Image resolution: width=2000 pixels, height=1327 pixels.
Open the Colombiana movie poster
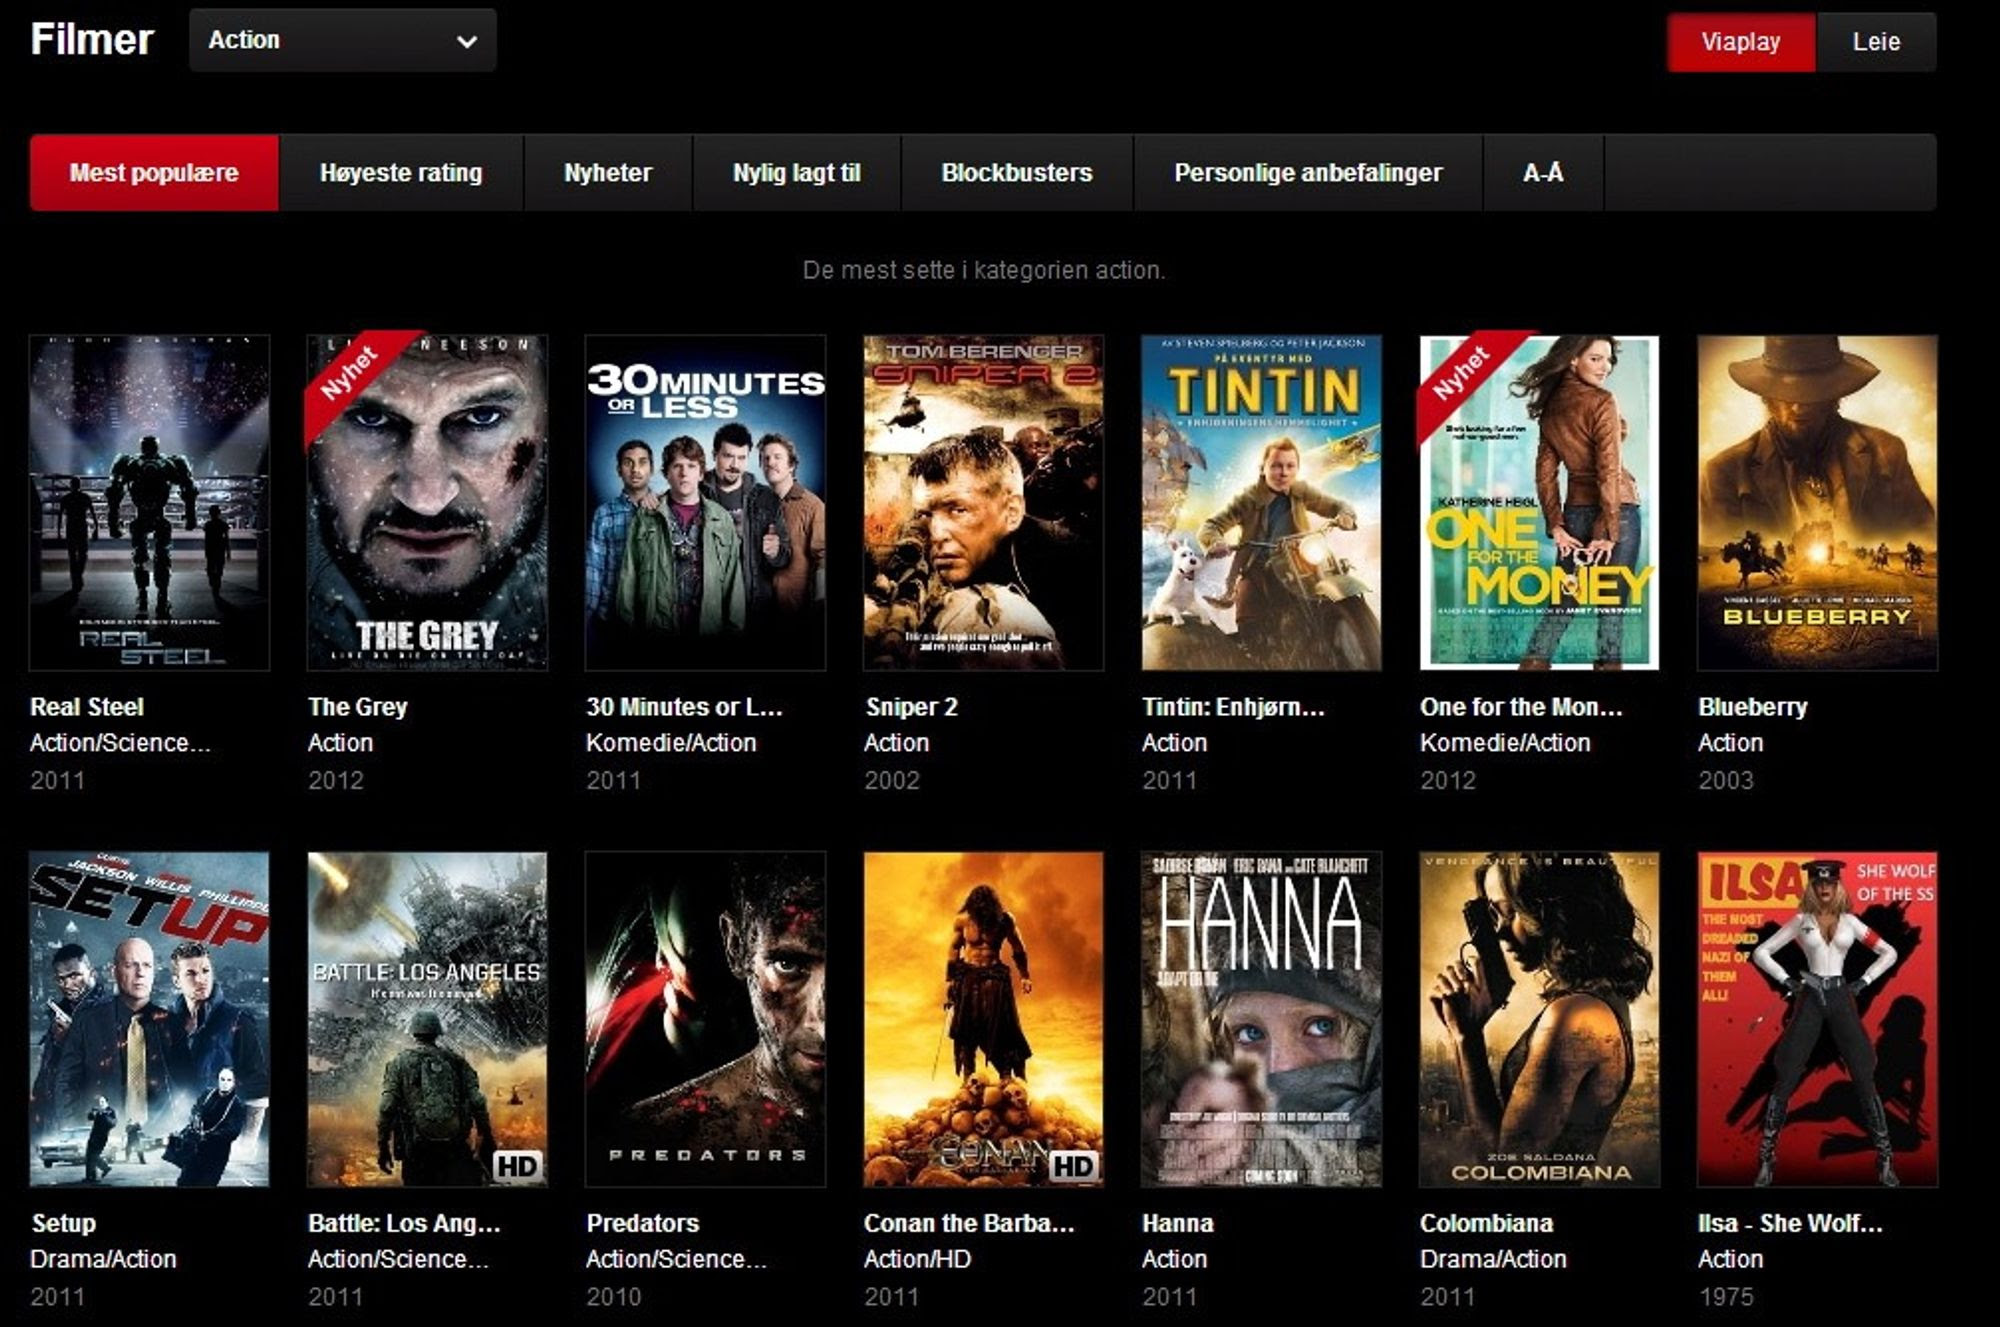click(1540, 1019)
